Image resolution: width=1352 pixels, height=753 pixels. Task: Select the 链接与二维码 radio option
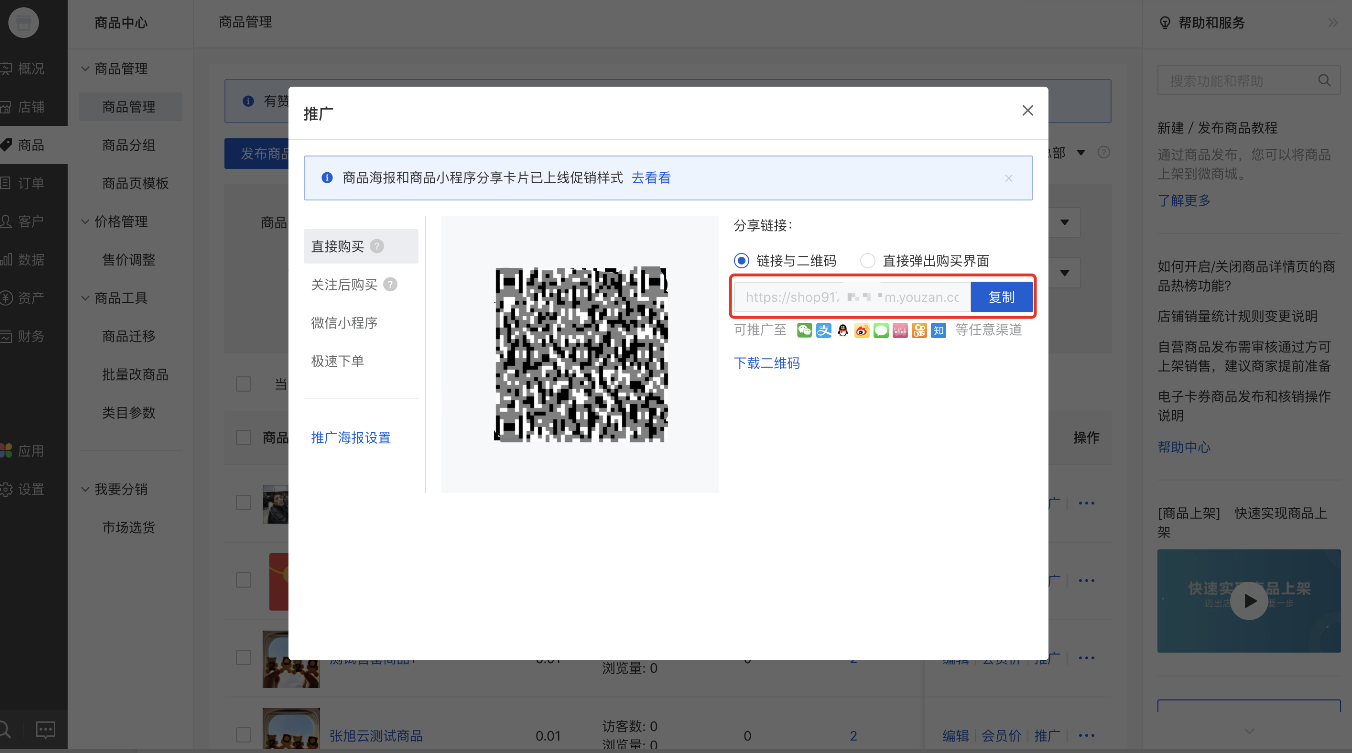tap(741, 260)
